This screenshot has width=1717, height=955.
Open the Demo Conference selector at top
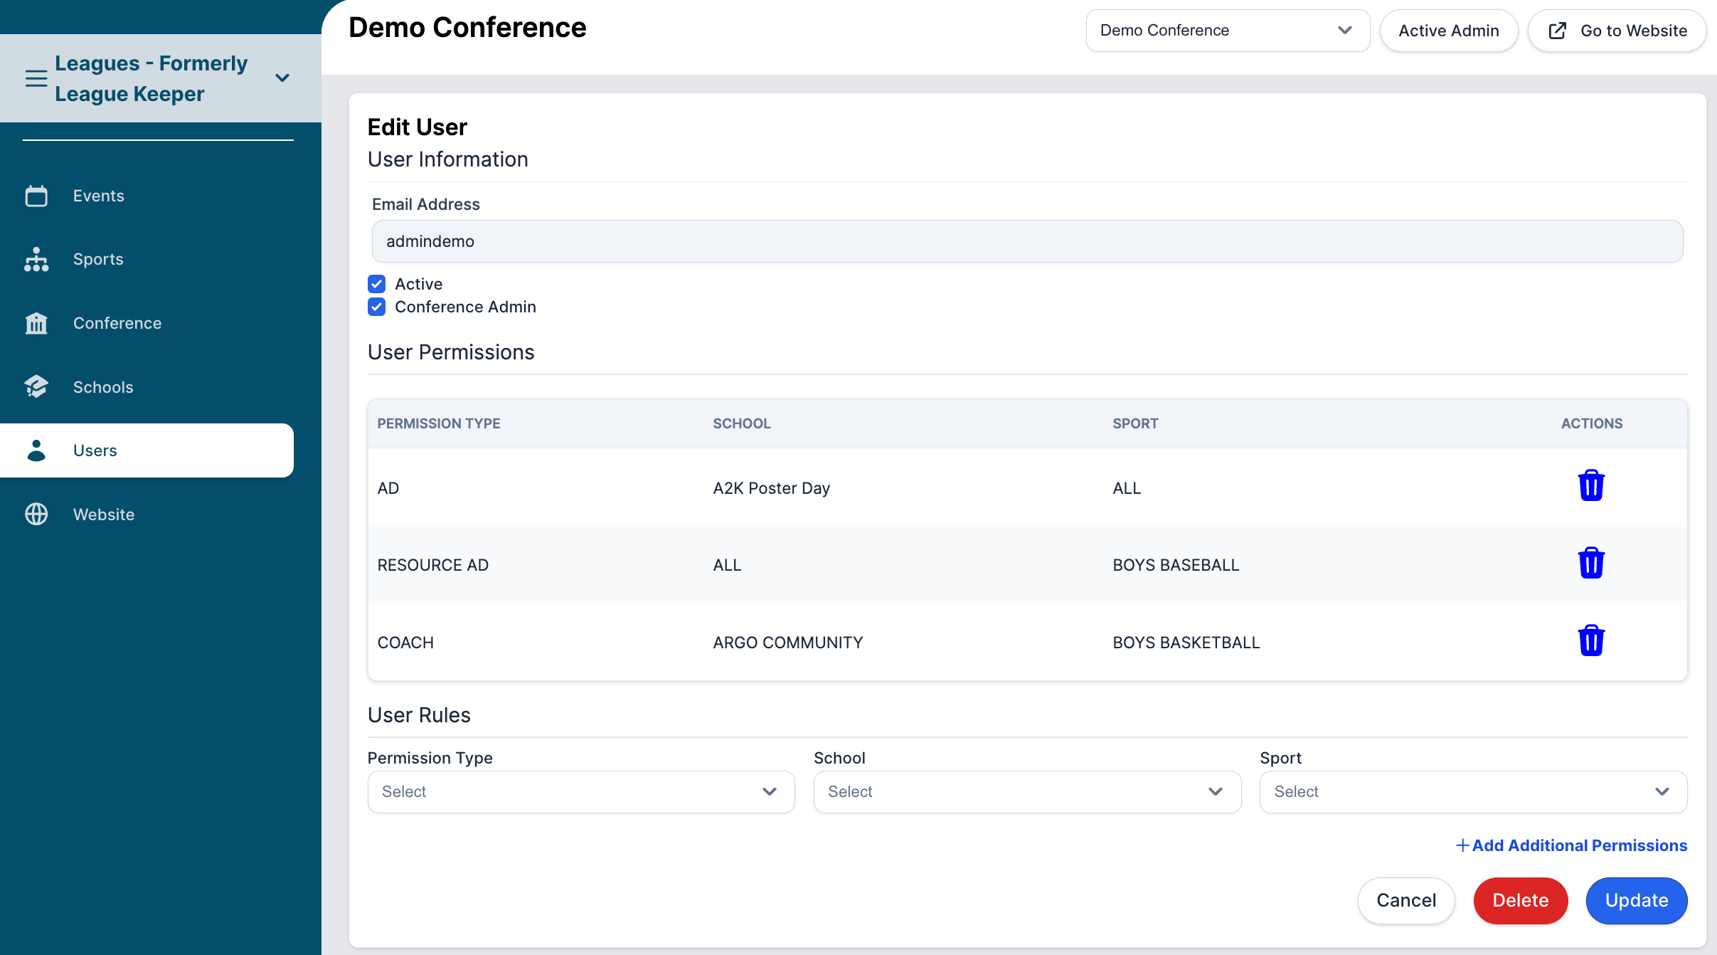point(1226,31)
